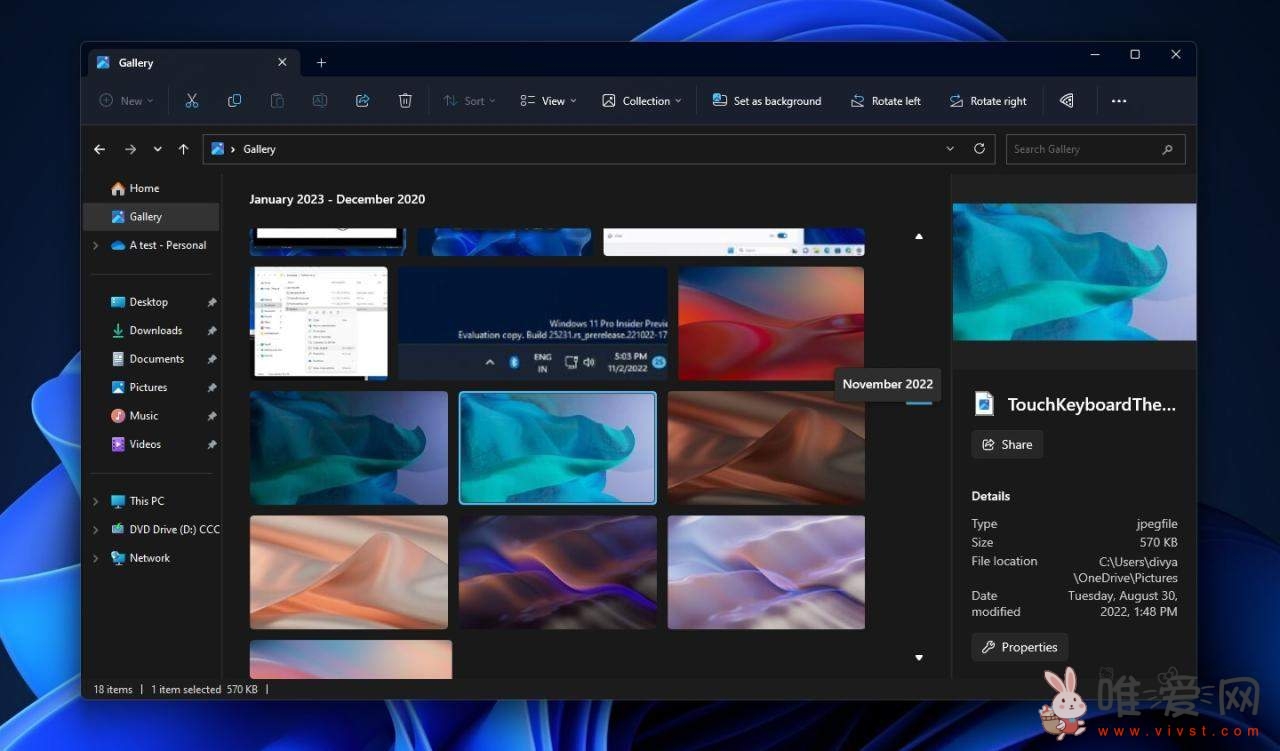Expand Network tree node
Viewport: 1280px width, 751px height.
point(96,558)
